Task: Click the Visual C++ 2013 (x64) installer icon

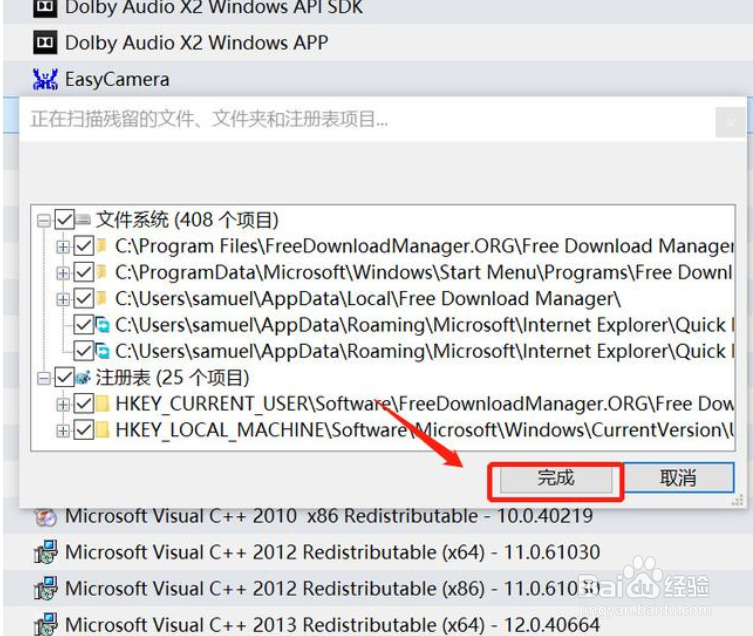Action: (46, 625)
